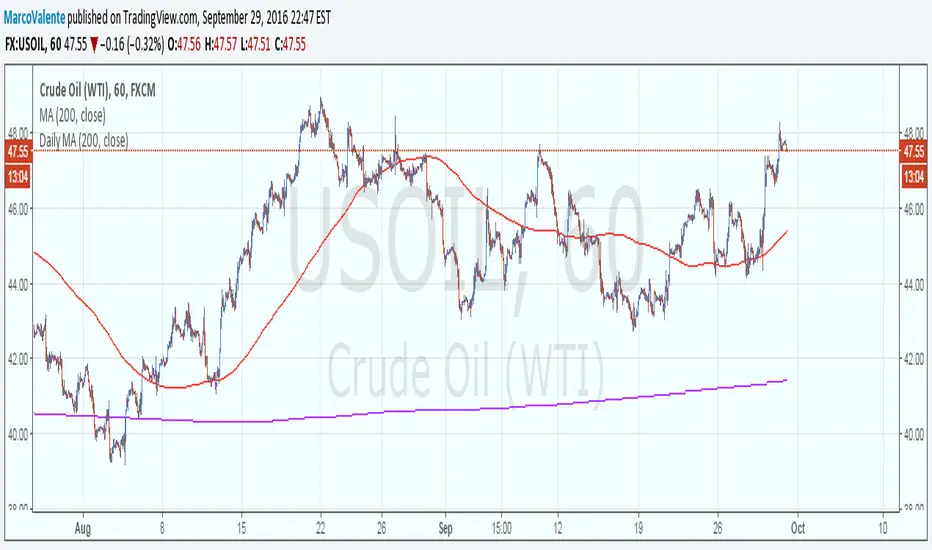Click the close price value C:47.55

(290, 45)
